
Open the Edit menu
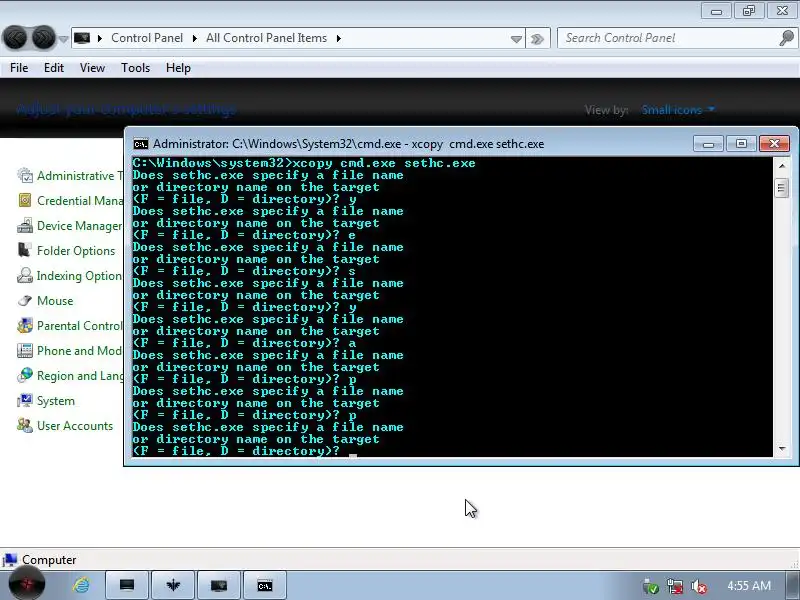(x=54, y=68)
